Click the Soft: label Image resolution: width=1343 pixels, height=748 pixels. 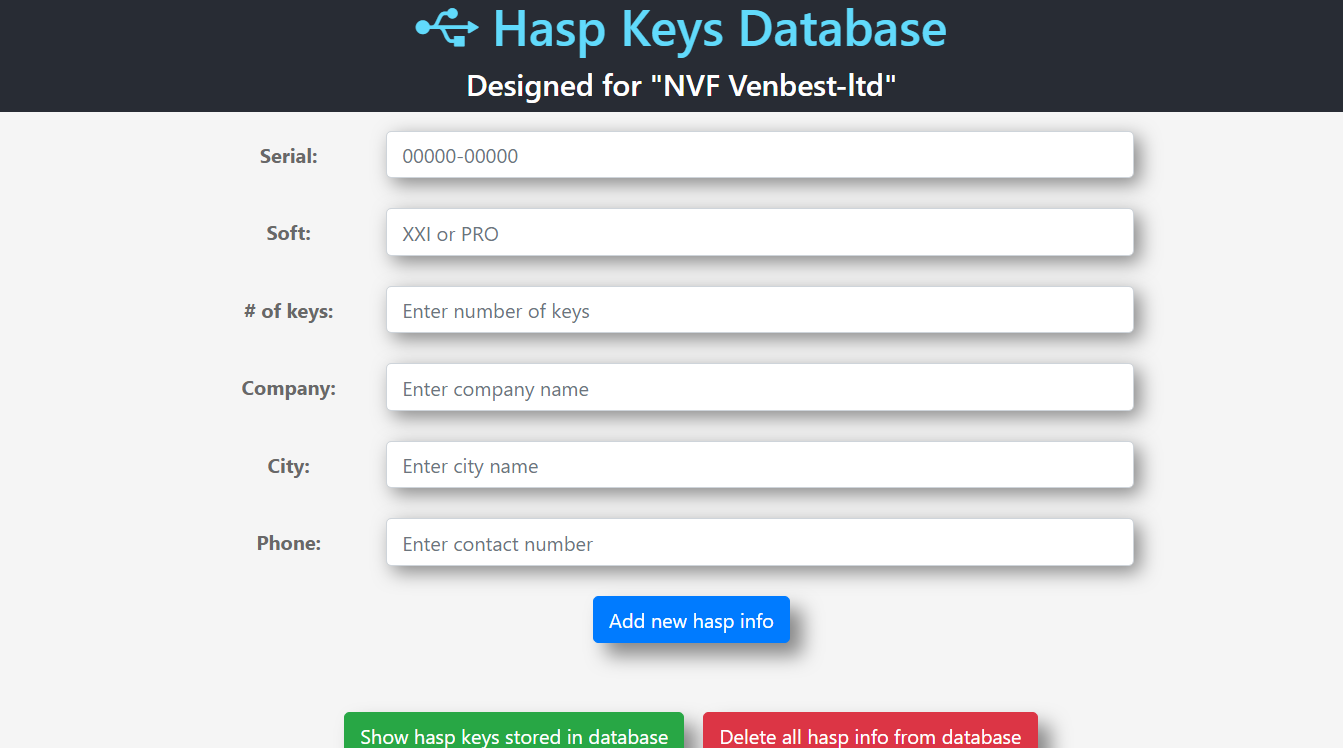(289, 233)
